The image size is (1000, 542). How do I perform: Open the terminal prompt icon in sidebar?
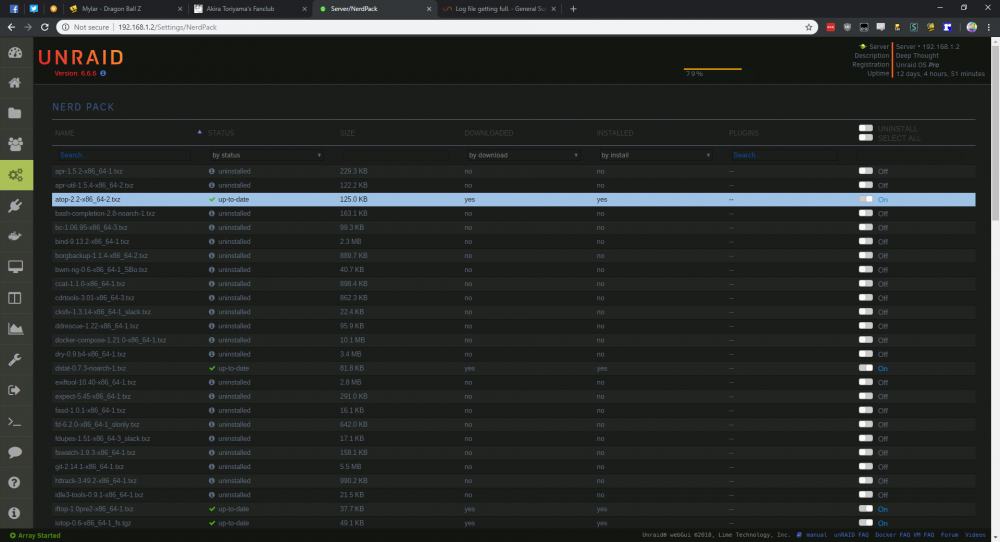15,421
